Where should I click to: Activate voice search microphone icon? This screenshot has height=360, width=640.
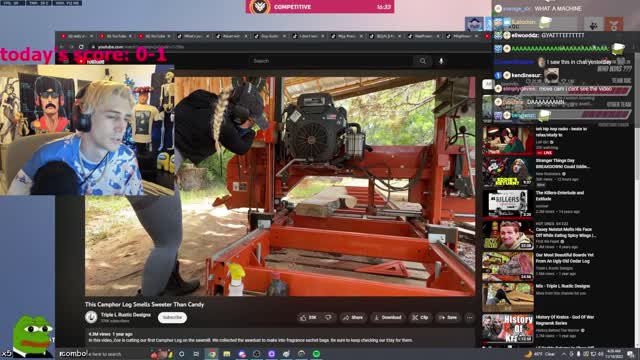441,61
